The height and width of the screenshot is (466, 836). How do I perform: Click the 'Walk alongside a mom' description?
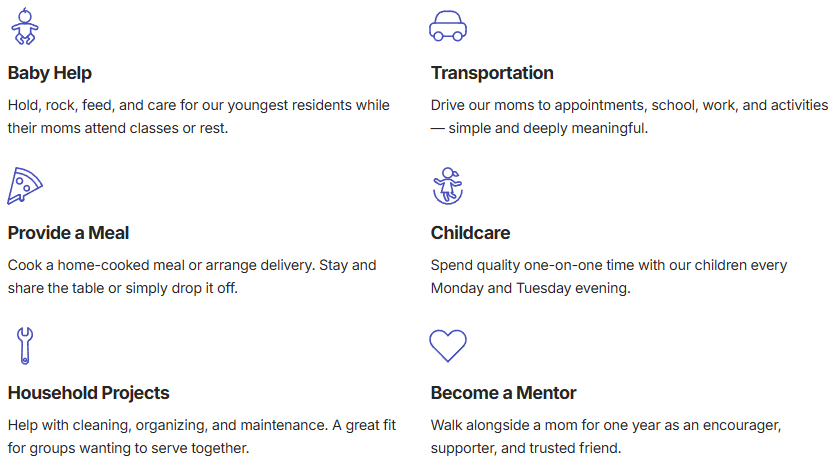point(606,425)
